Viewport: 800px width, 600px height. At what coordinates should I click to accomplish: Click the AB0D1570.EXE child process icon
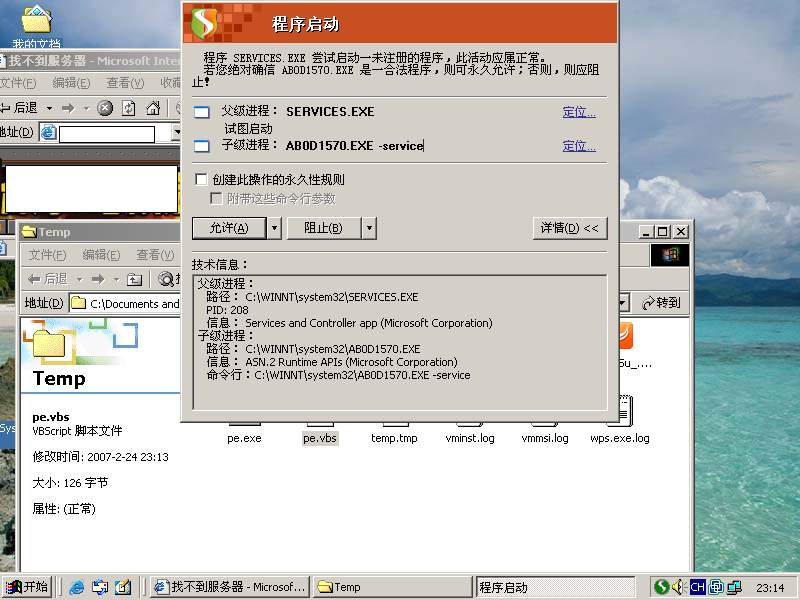(x=202, y=146)
